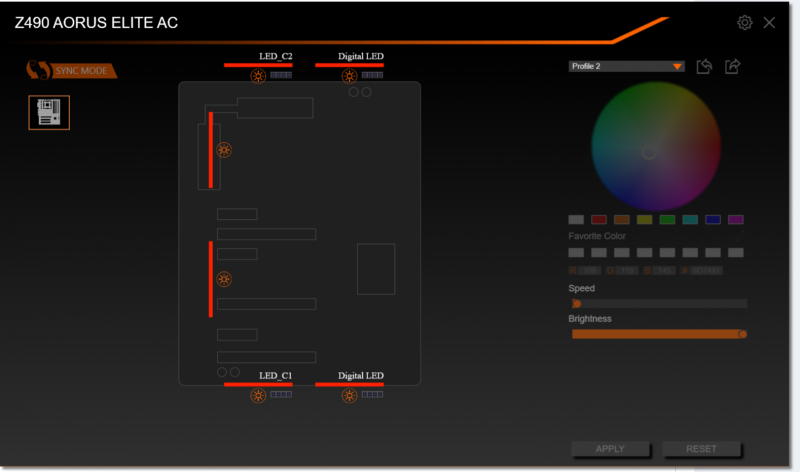
Task: Click the lower-left motherboard zone light icon
Action: pyautogui.click(x=224, y=279)
